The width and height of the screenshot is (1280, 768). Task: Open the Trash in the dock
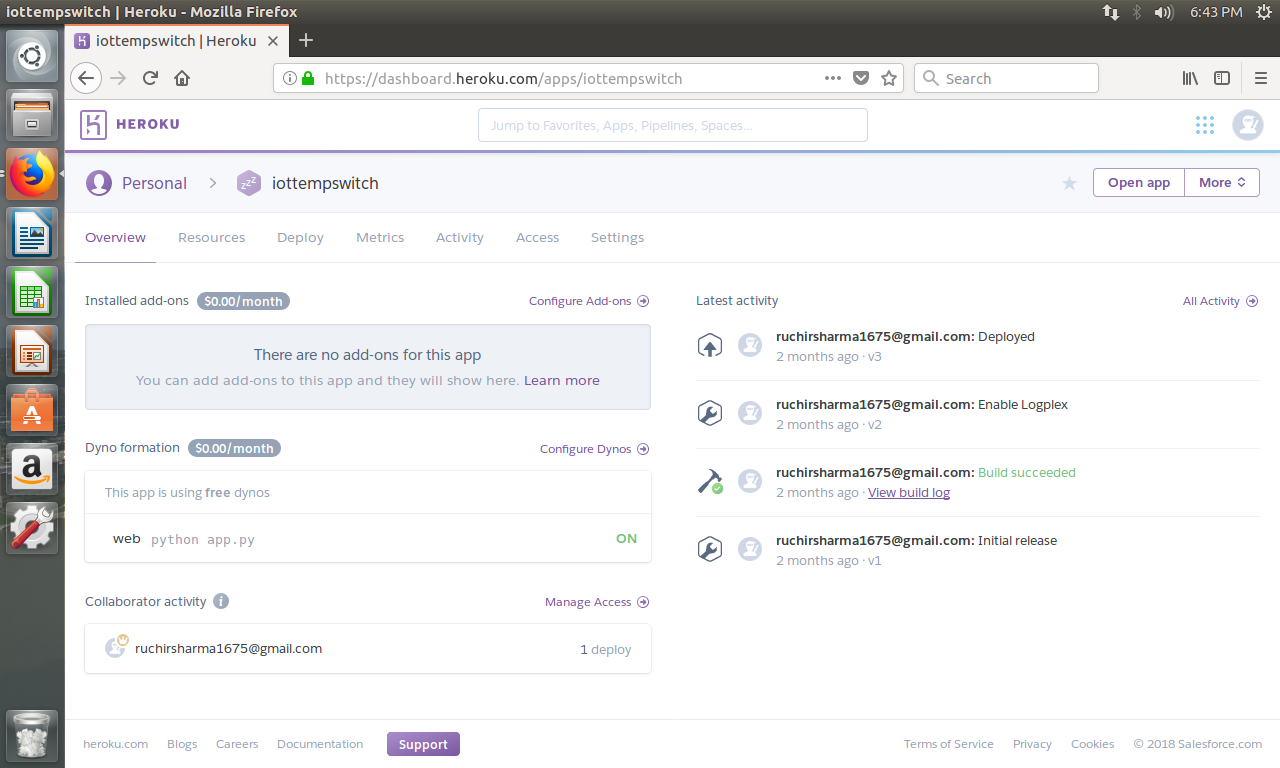(x=33, y=735)
